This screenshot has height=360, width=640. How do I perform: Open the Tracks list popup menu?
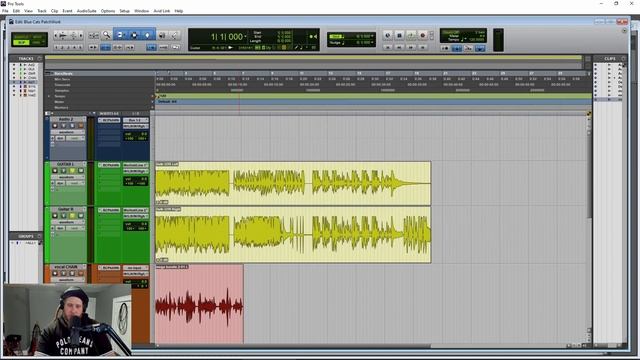click(x=40, y=58)
